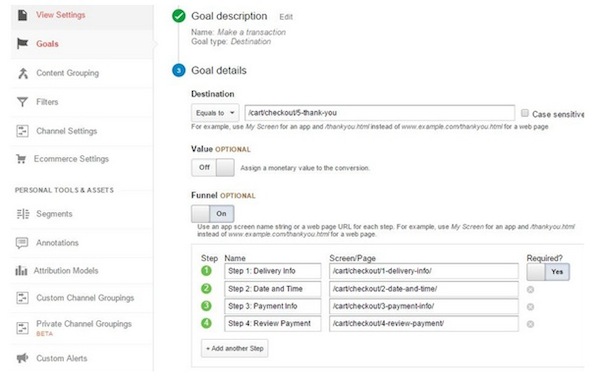The image size is (600, 385).
Task: Click the green step 4 number badge
Action: [x=206, y=323]
